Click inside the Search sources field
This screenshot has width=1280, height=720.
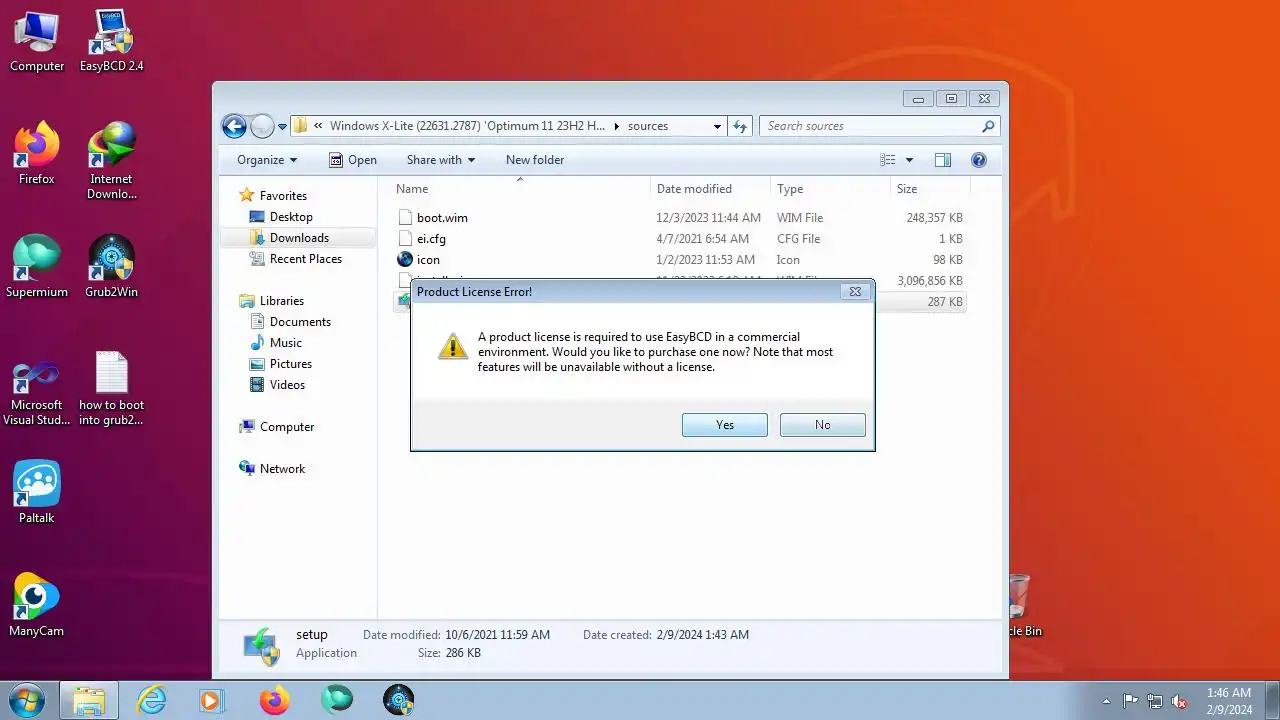(870, 126)
